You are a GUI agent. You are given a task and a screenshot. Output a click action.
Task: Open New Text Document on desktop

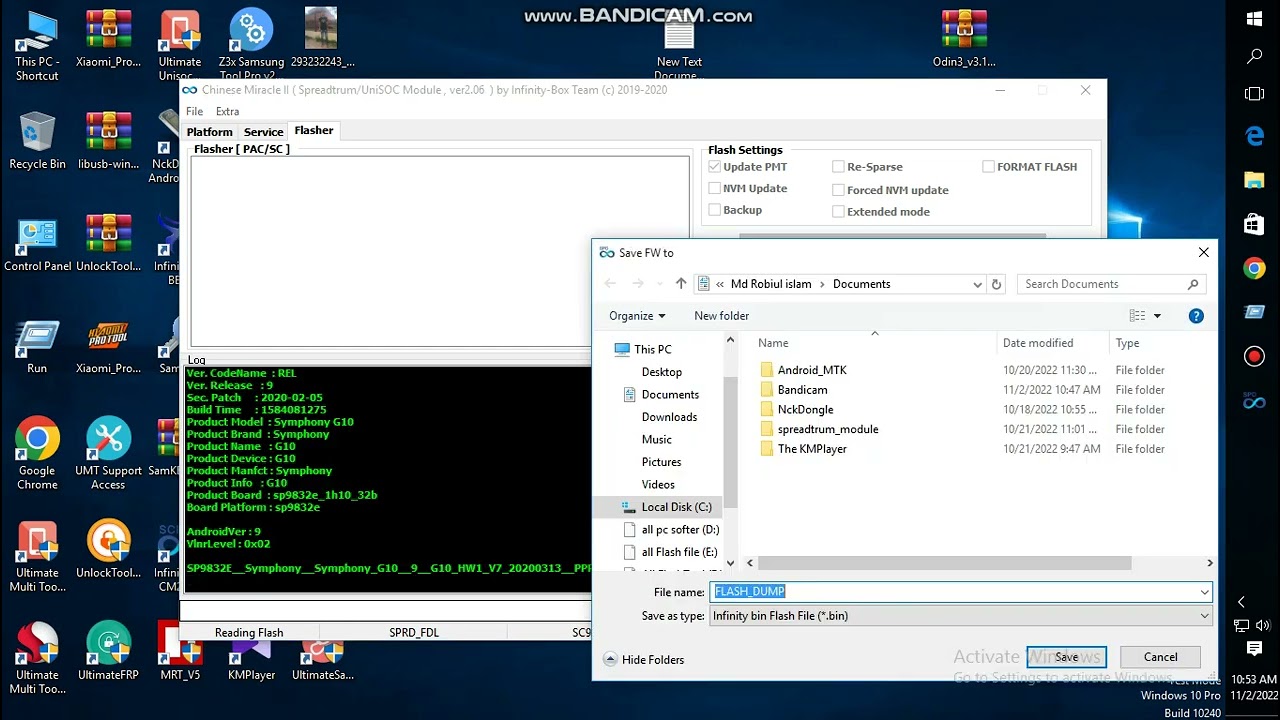[679, 45]
